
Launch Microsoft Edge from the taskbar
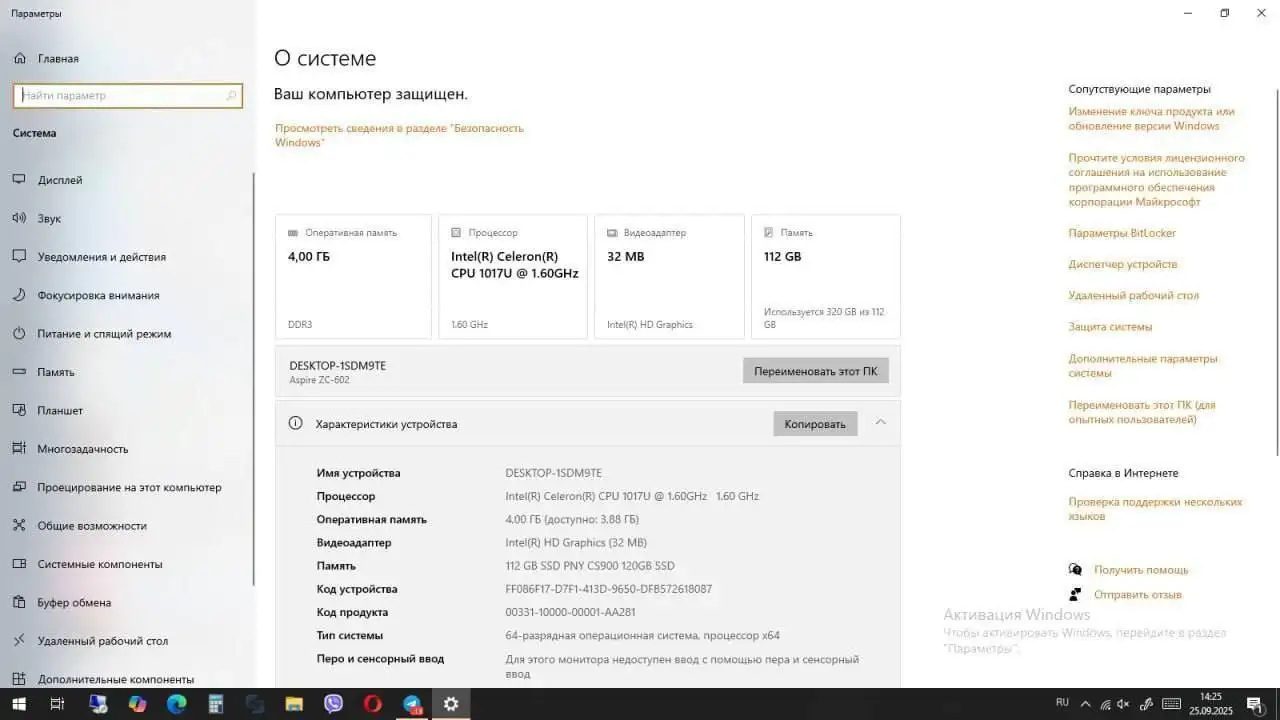(x=176, y=704)
